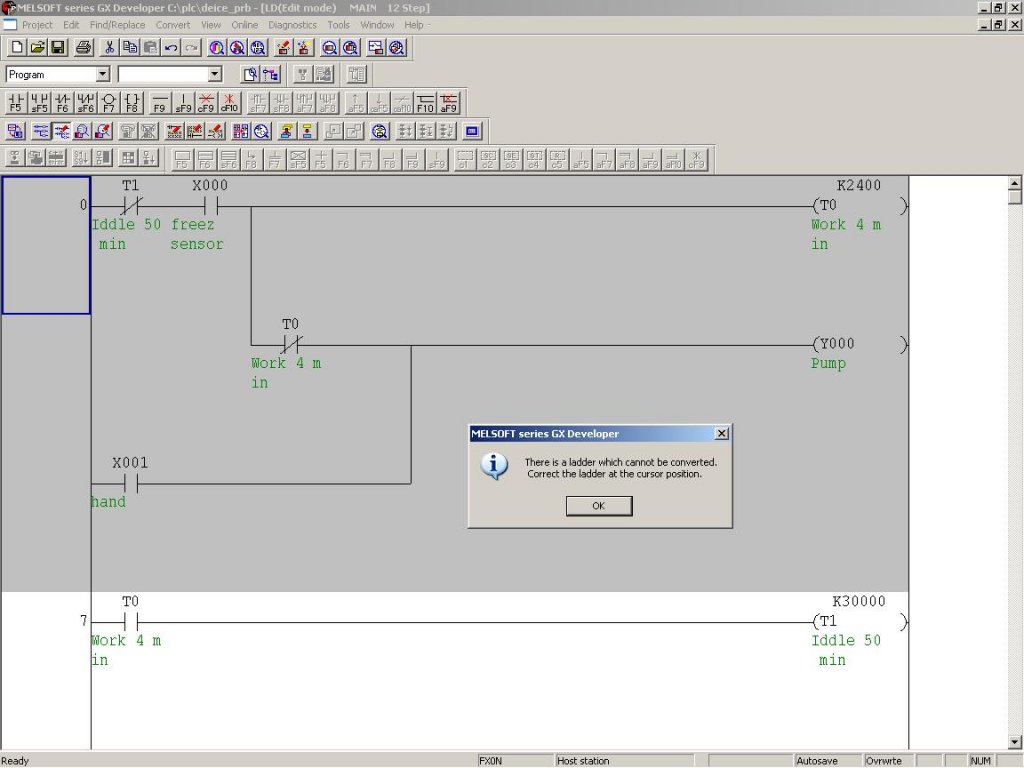Open the Online menu
The width and height of the screenshot is (1024, 768).
pos(245,25)
